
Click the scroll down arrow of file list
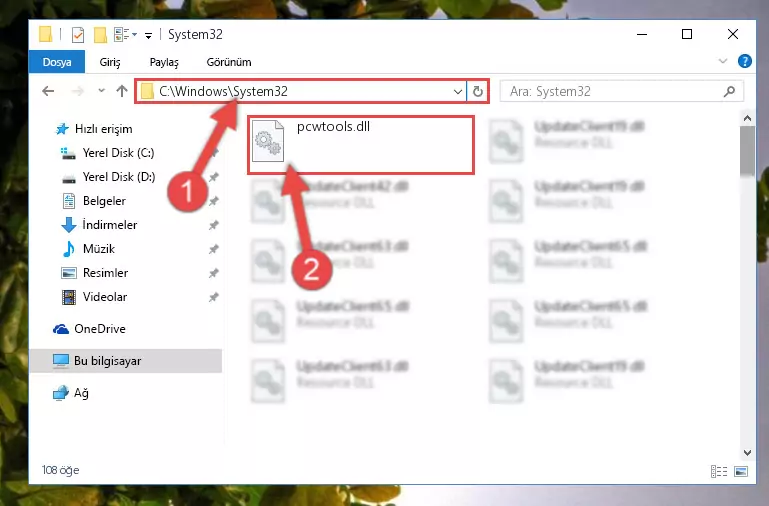point(747,453)
